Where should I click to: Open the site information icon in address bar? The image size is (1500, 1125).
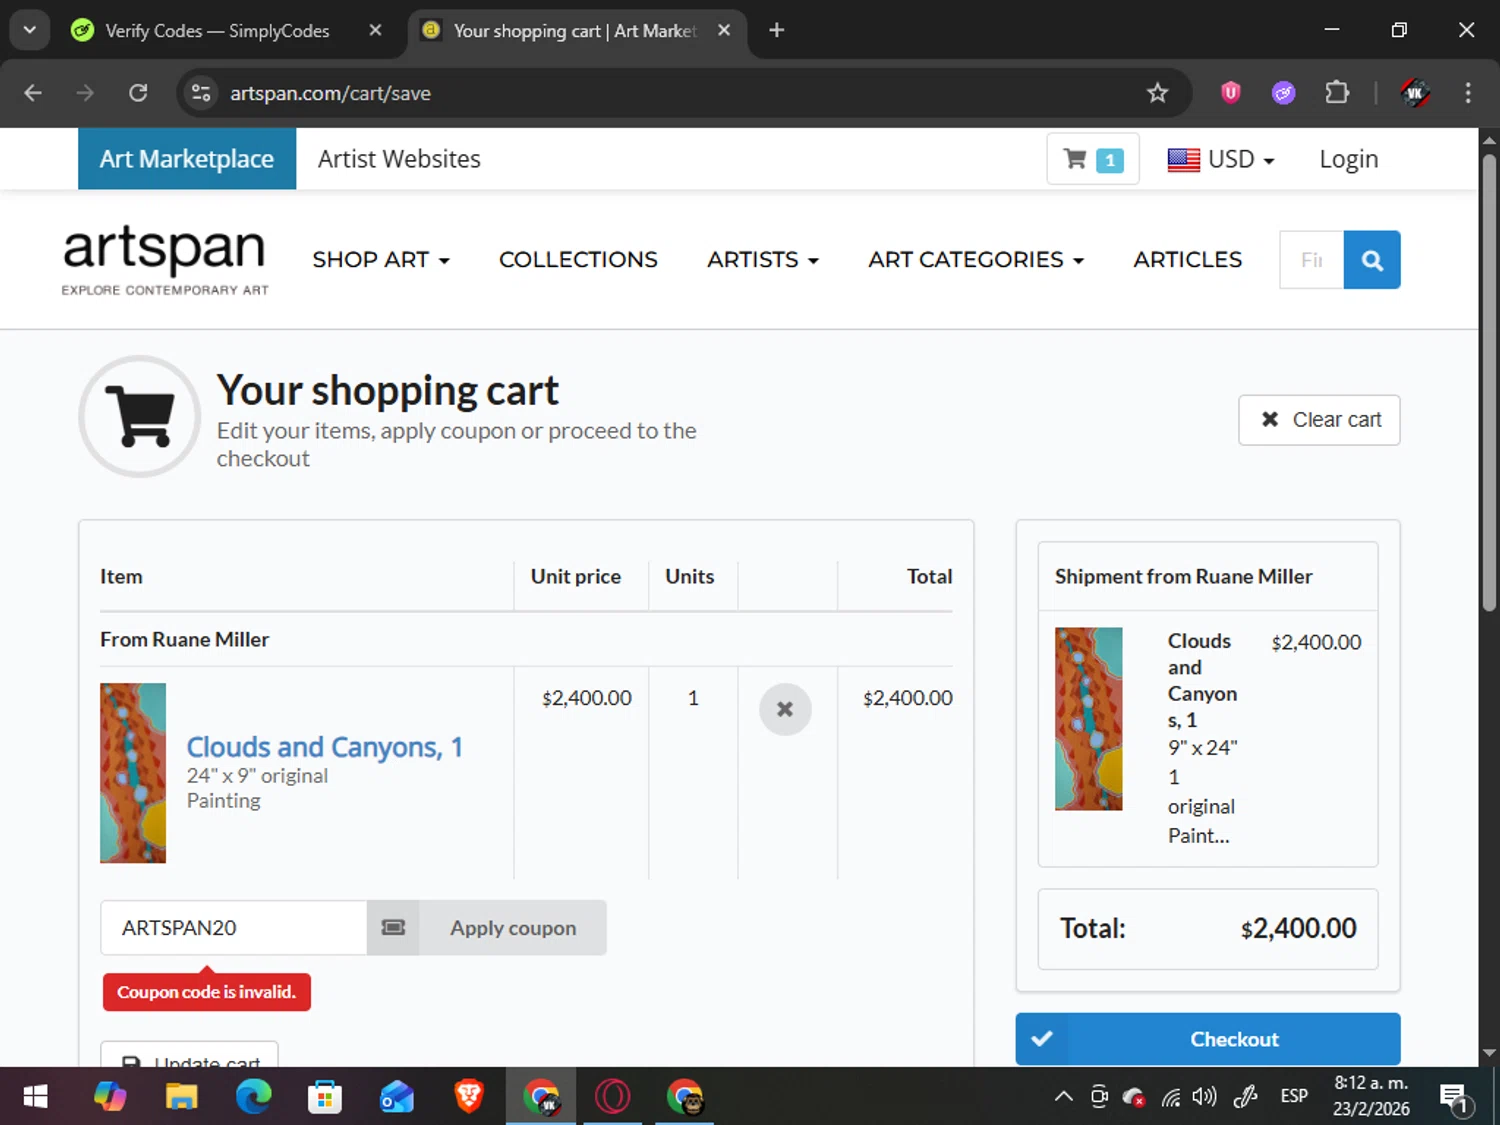pos(201,93)
